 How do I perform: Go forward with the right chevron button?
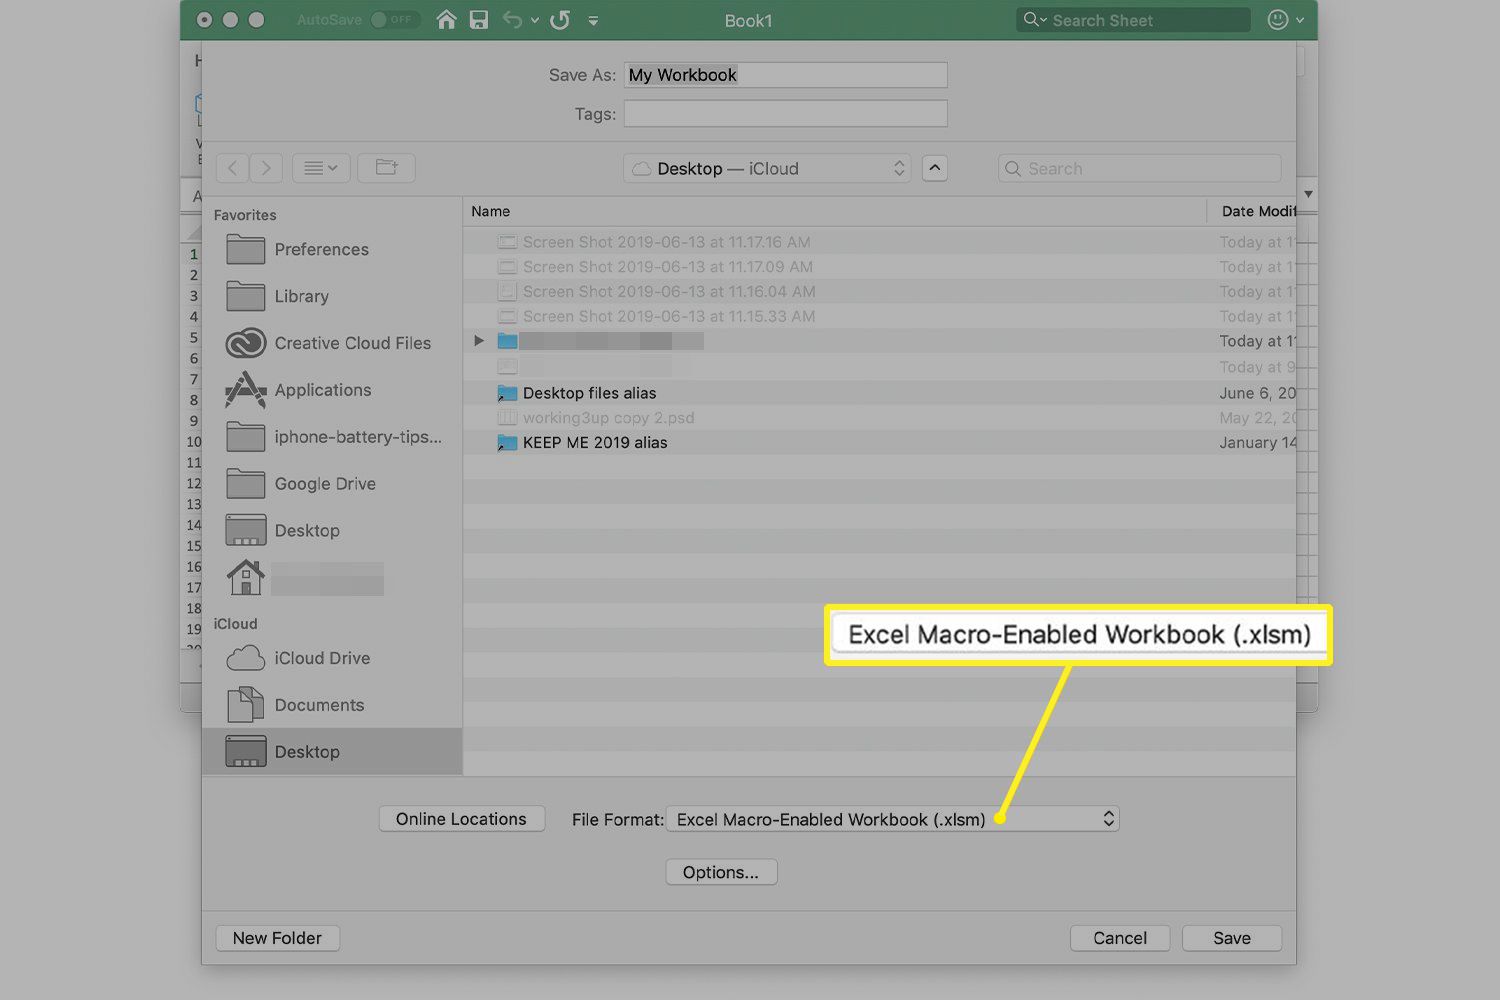coord(266,168)
